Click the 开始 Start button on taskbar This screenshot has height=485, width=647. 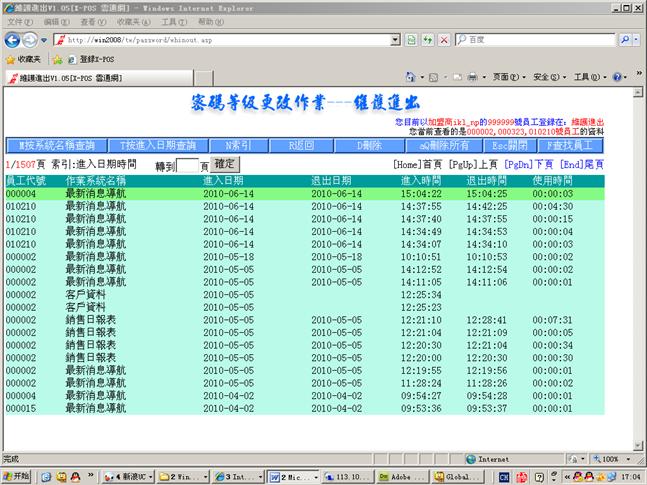pyautogui.click(x=17, y=476)
